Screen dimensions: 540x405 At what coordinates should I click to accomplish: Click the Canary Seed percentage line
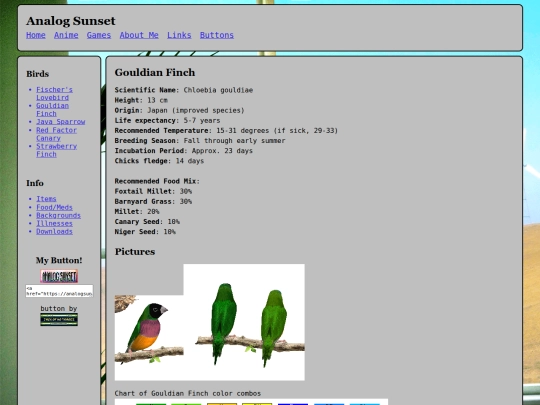coord(147,221)
